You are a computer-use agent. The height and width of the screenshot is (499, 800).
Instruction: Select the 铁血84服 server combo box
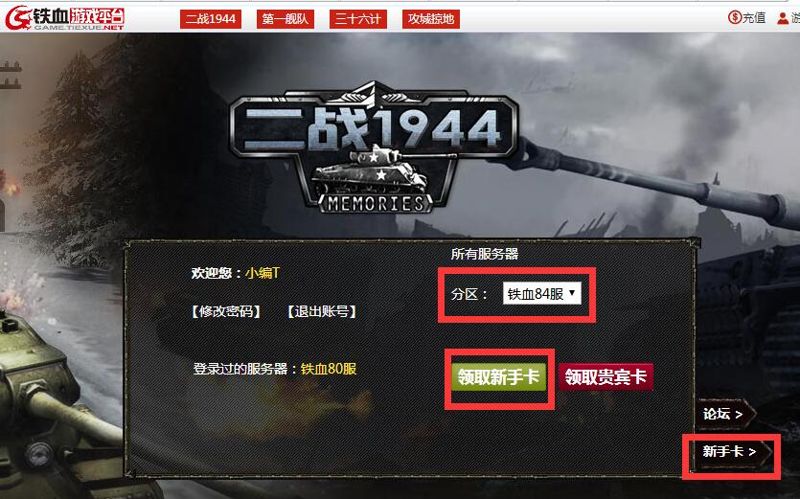tap(542, 293)
